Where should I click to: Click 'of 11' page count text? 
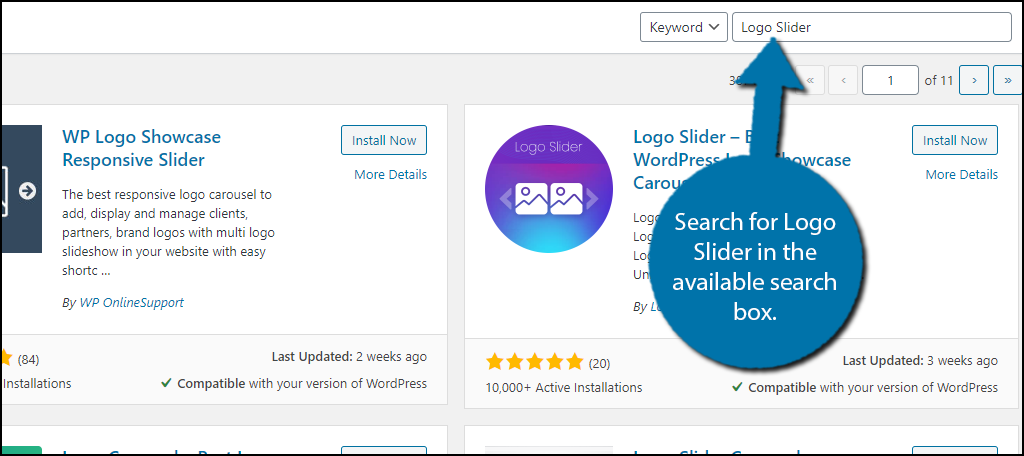pyautogui.click(x=939, y=81)
